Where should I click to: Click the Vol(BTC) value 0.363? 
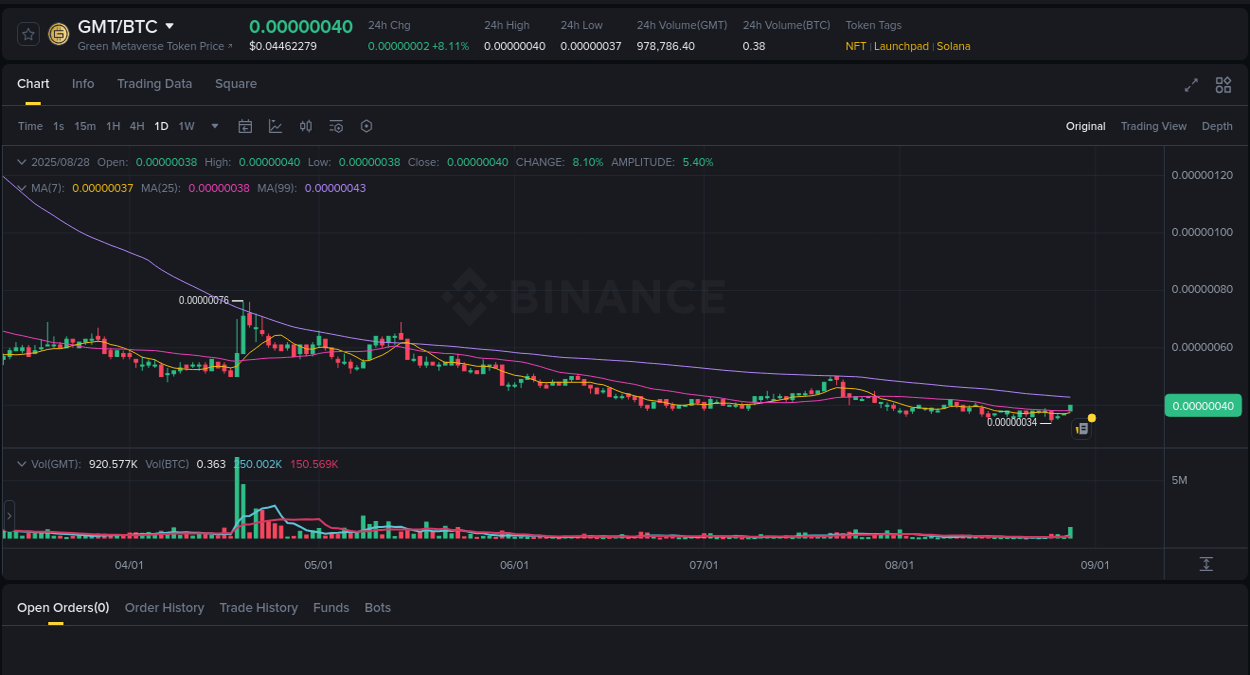click(211, 464)
